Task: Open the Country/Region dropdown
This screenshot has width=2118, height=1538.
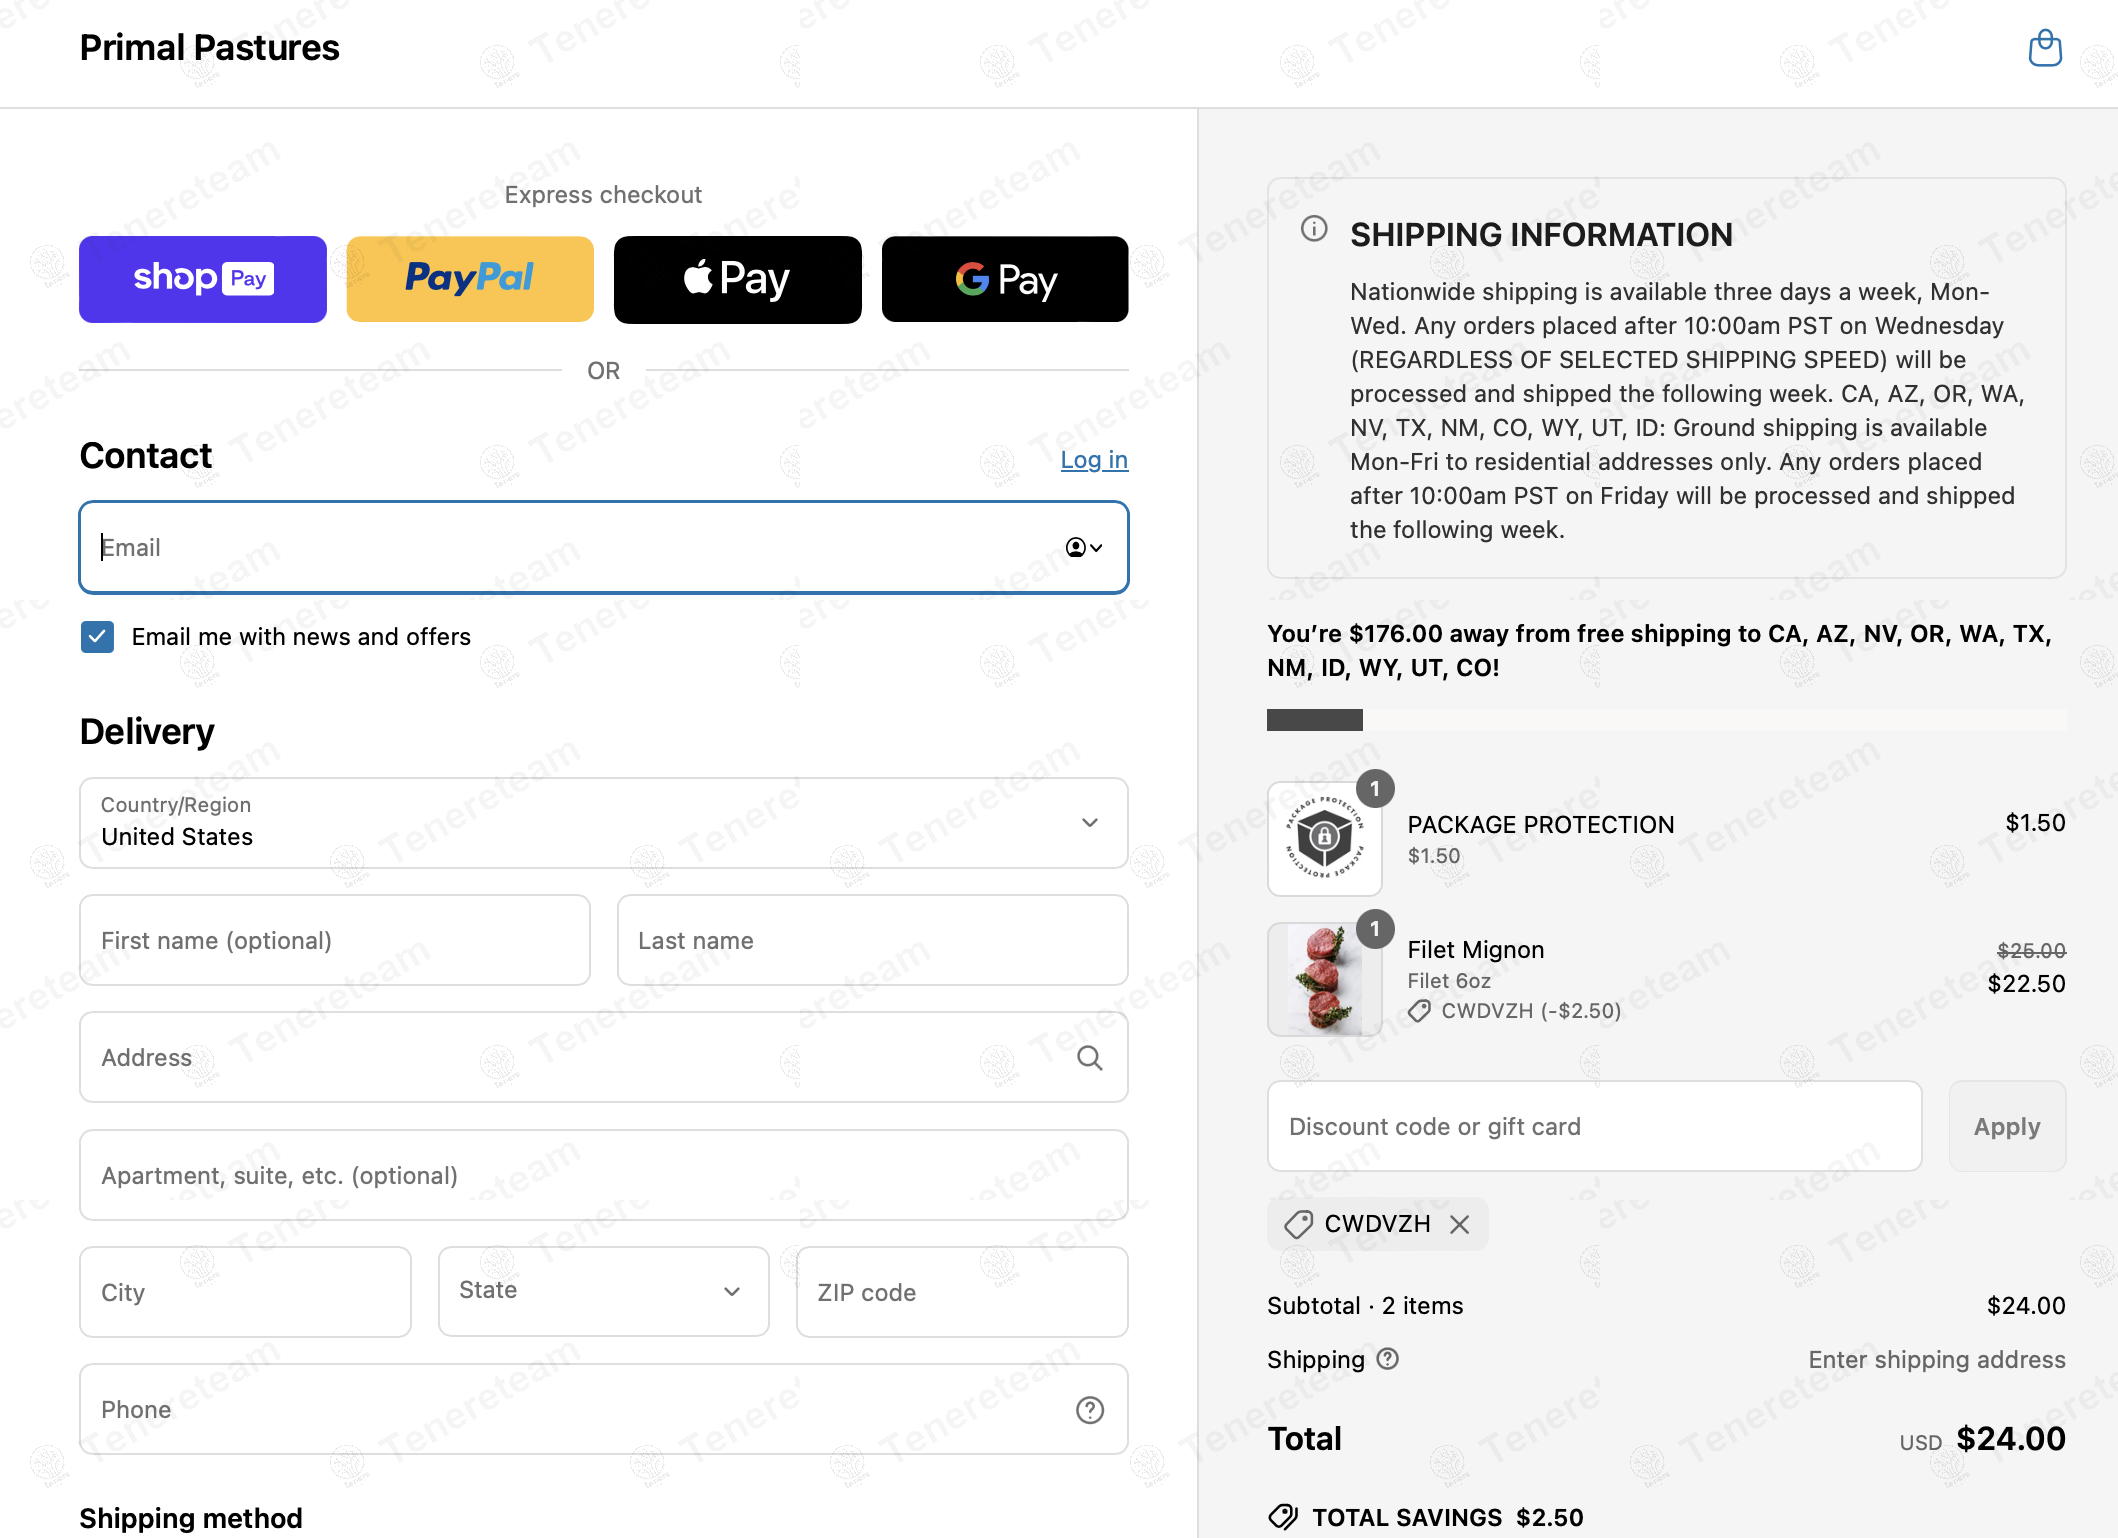Action: point(603,823)
